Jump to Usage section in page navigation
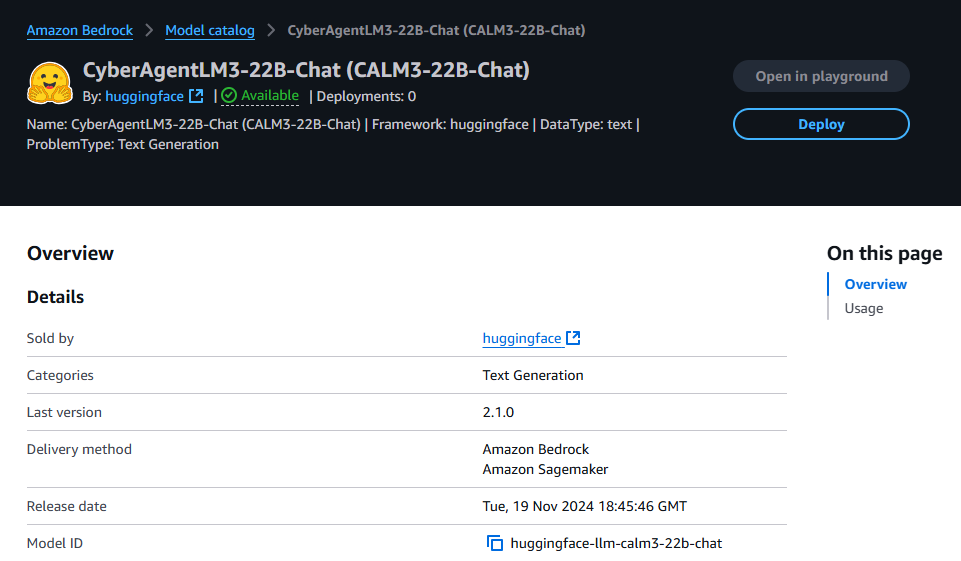961x561 pixels. click(x=864, y=308)
